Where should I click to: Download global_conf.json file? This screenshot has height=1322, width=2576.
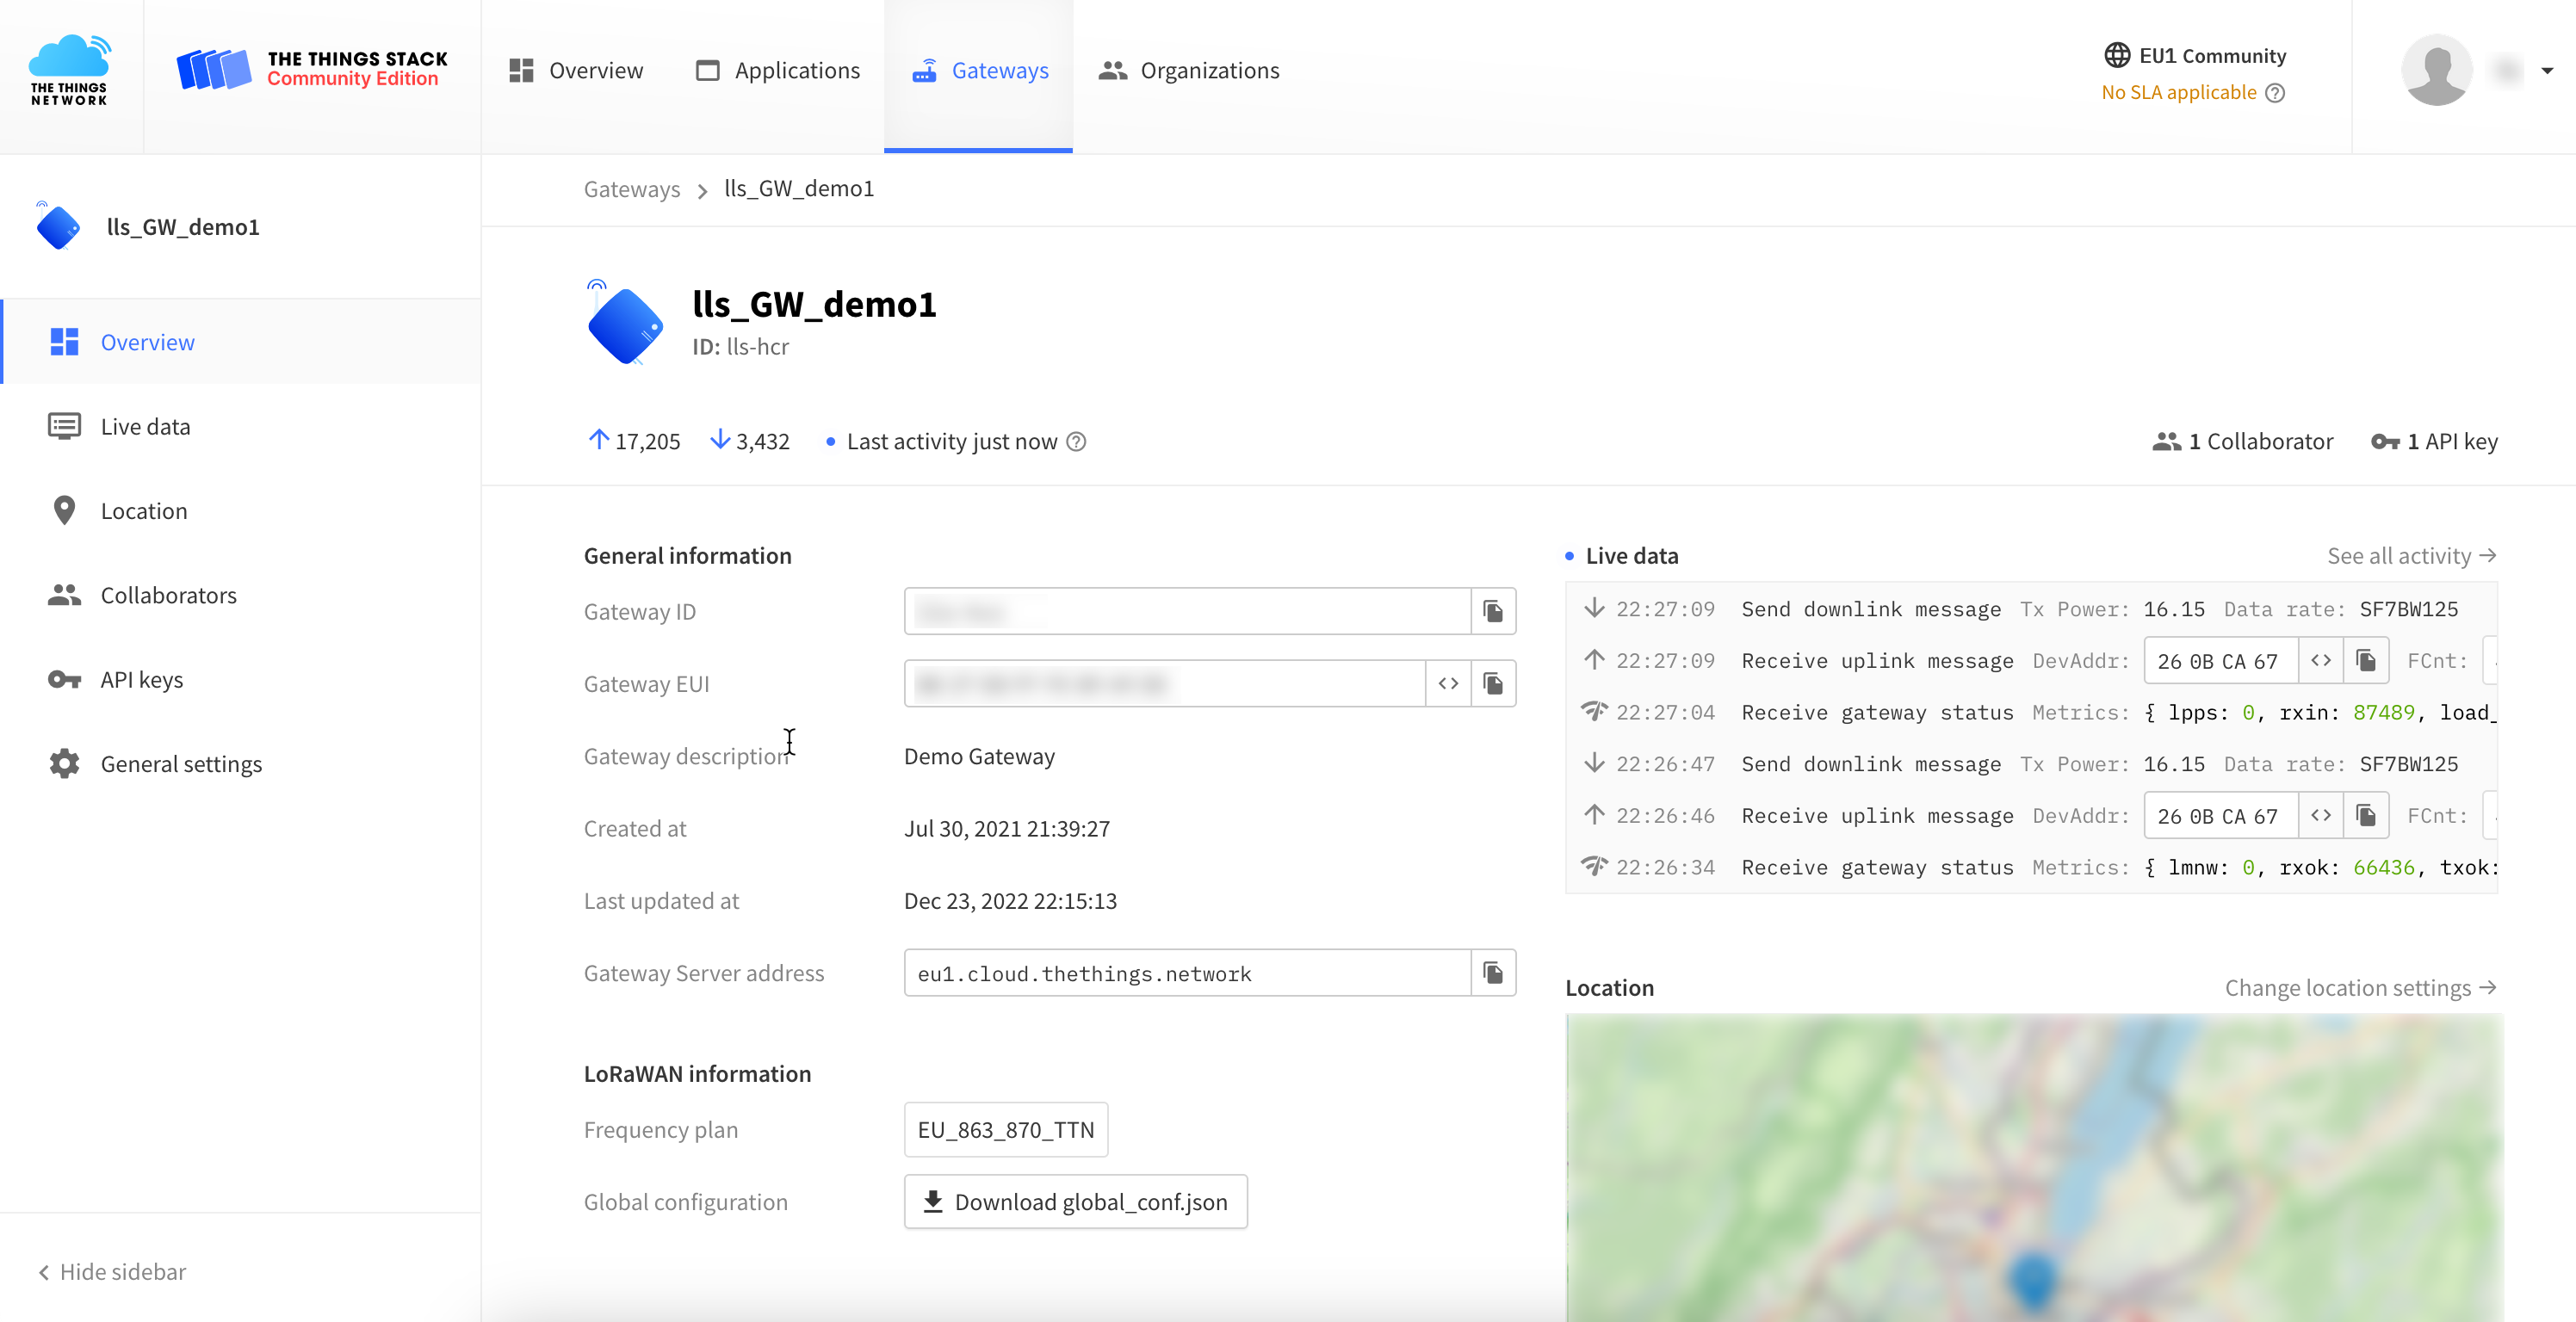coord(1076,1202)
